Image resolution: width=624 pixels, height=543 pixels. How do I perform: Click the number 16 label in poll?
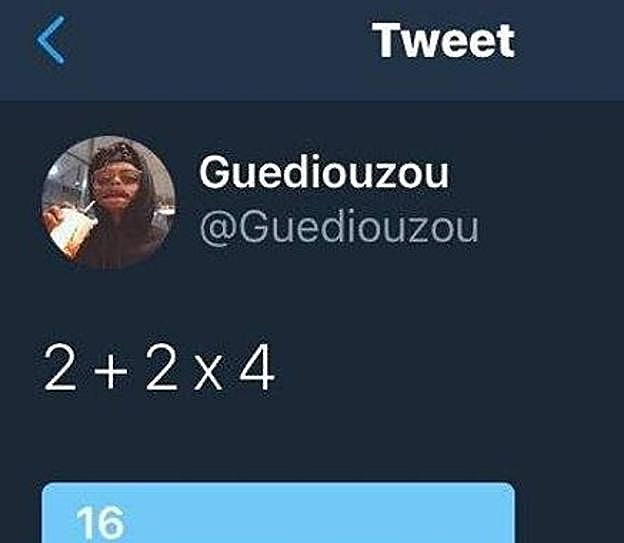(x=100, y=523)
